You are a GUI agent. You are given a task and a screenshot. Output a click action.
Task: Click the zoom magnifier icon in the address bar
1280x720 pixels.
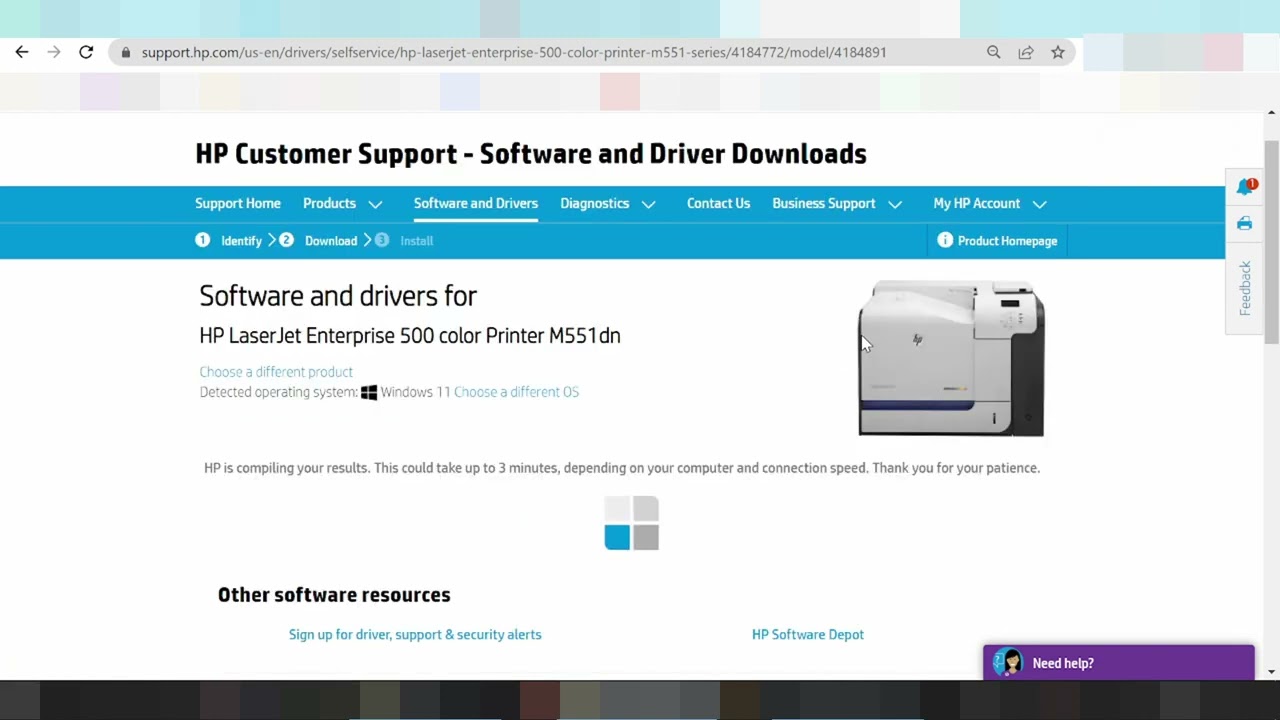993,52
